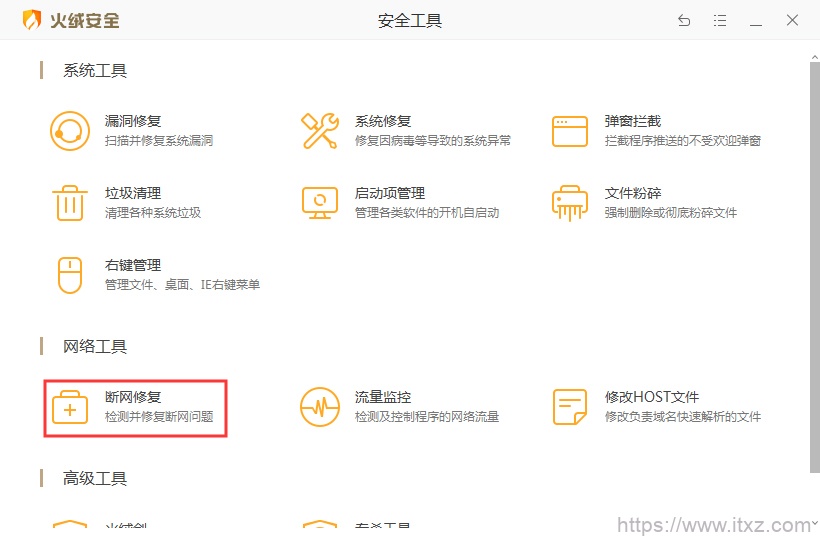Click description 管理各类软件的开机自启动

[427, 213]
